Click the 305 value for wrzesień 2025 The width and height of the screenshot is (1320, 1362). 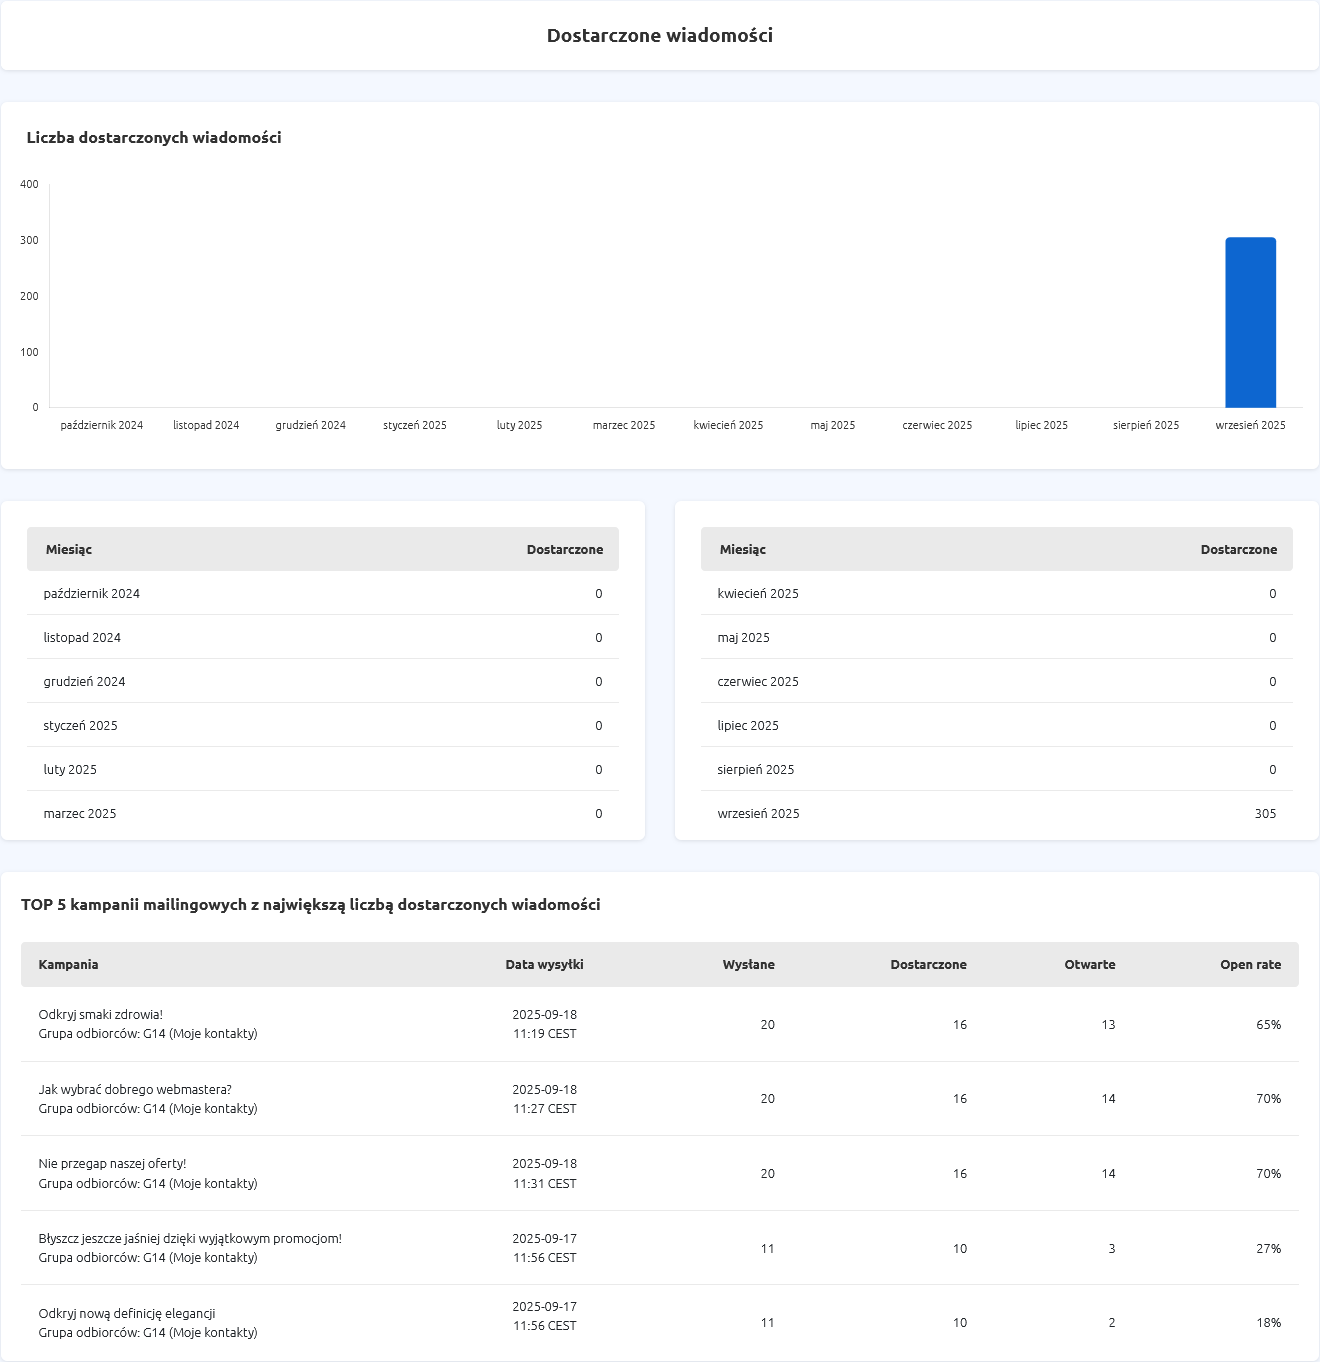point(1265,814)
